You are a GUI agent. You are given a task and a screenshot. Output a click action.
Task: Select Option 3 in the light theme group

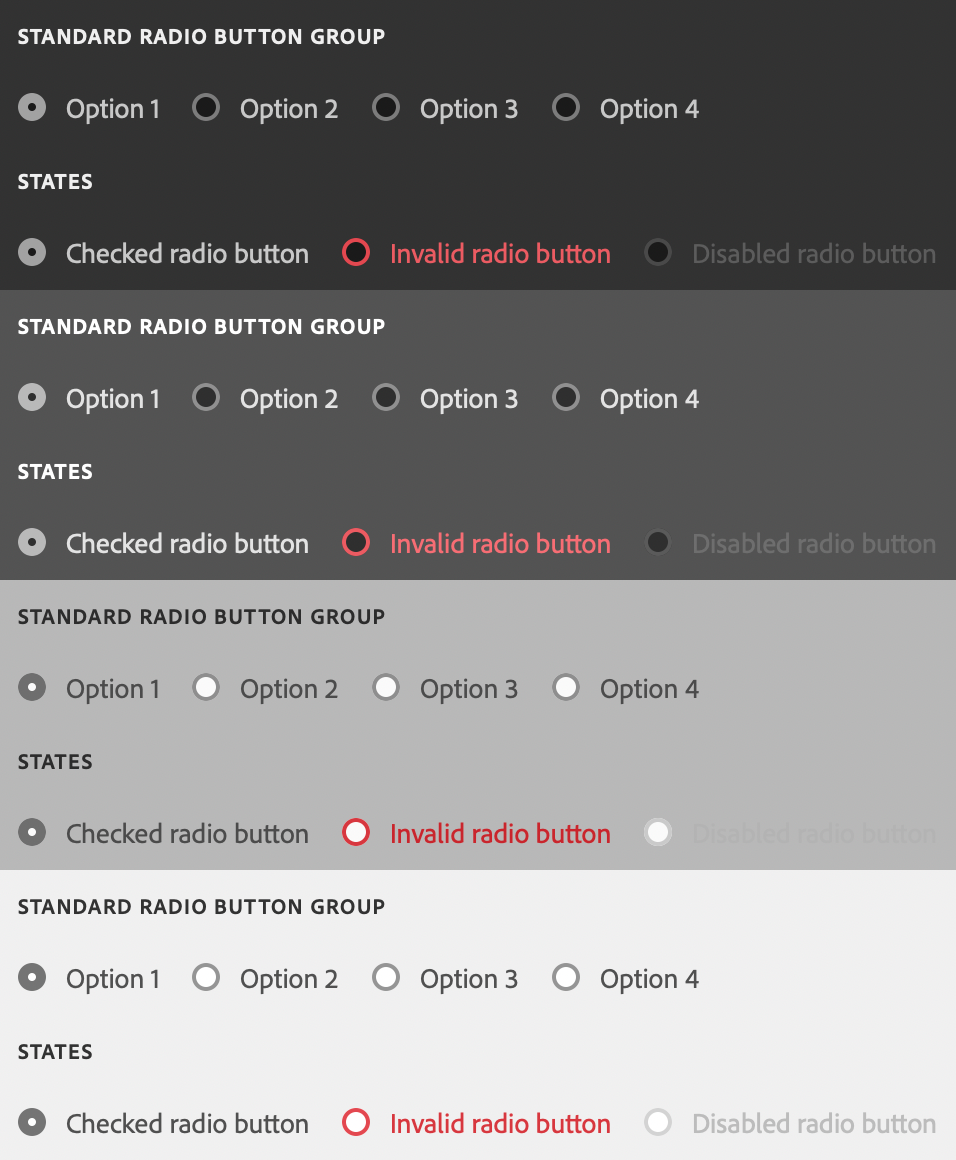(386, 978)
